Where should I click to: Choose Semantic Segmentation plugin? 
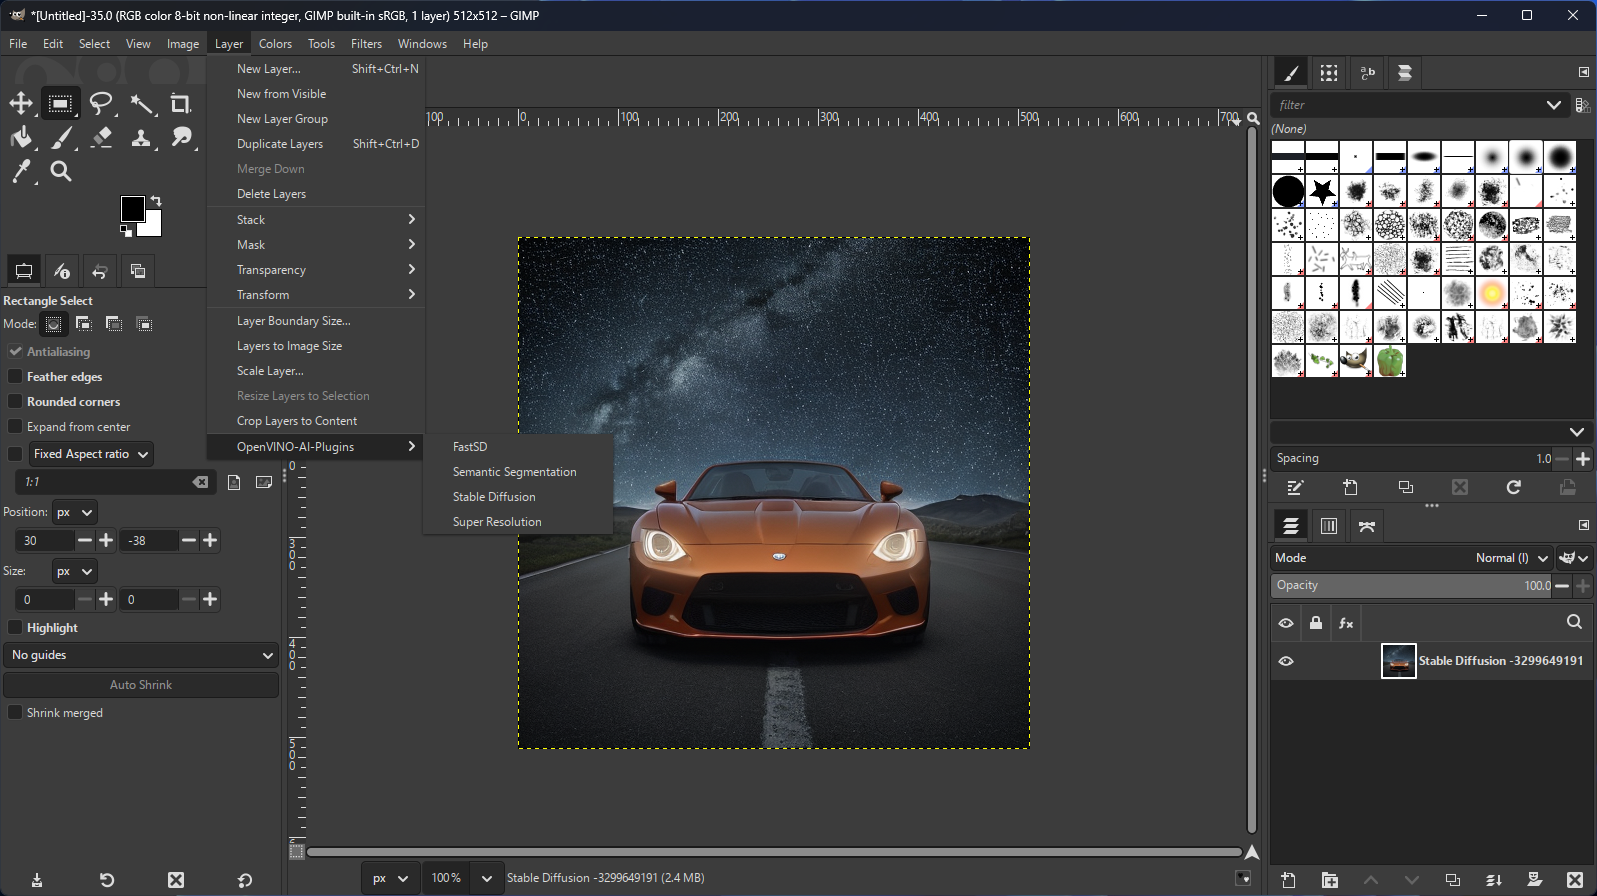[x=514, y=472]
